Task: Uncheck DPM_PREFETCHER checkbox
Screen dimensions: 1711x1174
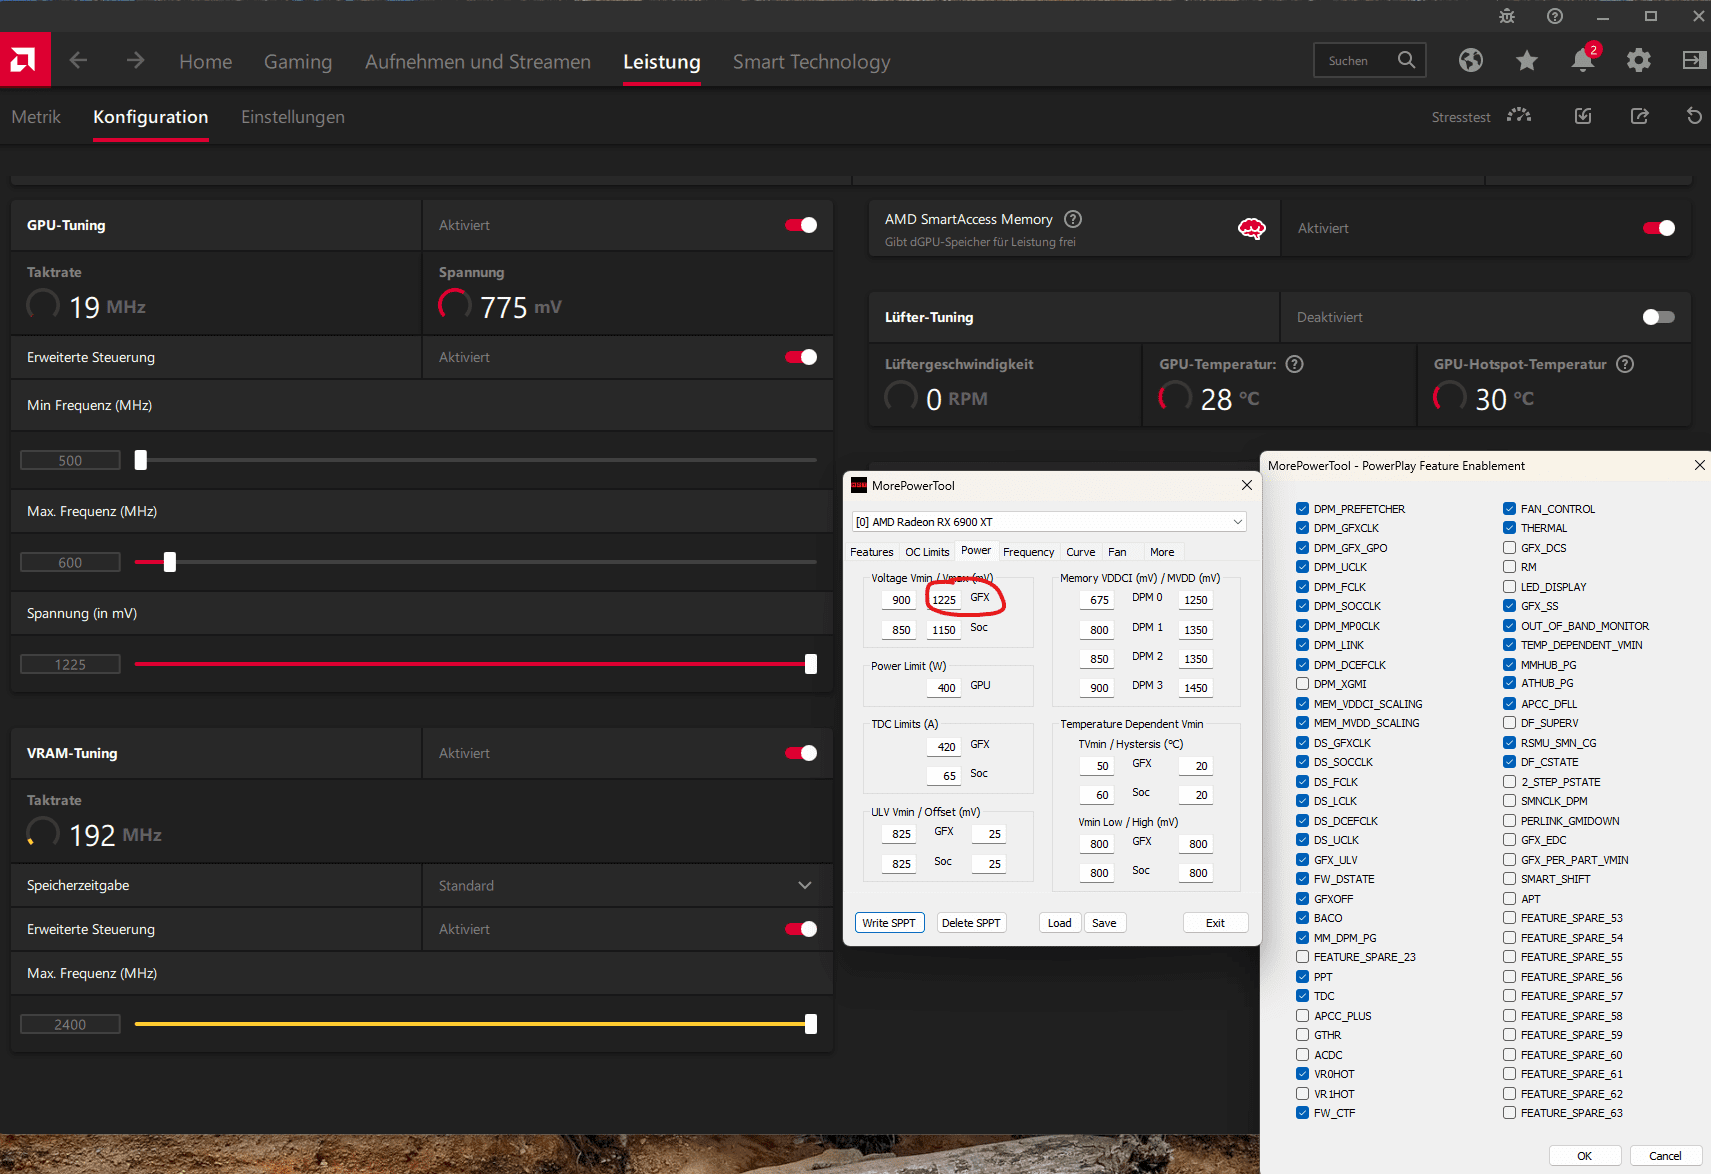Action: pyautogui.click(x=1302, y=509)
